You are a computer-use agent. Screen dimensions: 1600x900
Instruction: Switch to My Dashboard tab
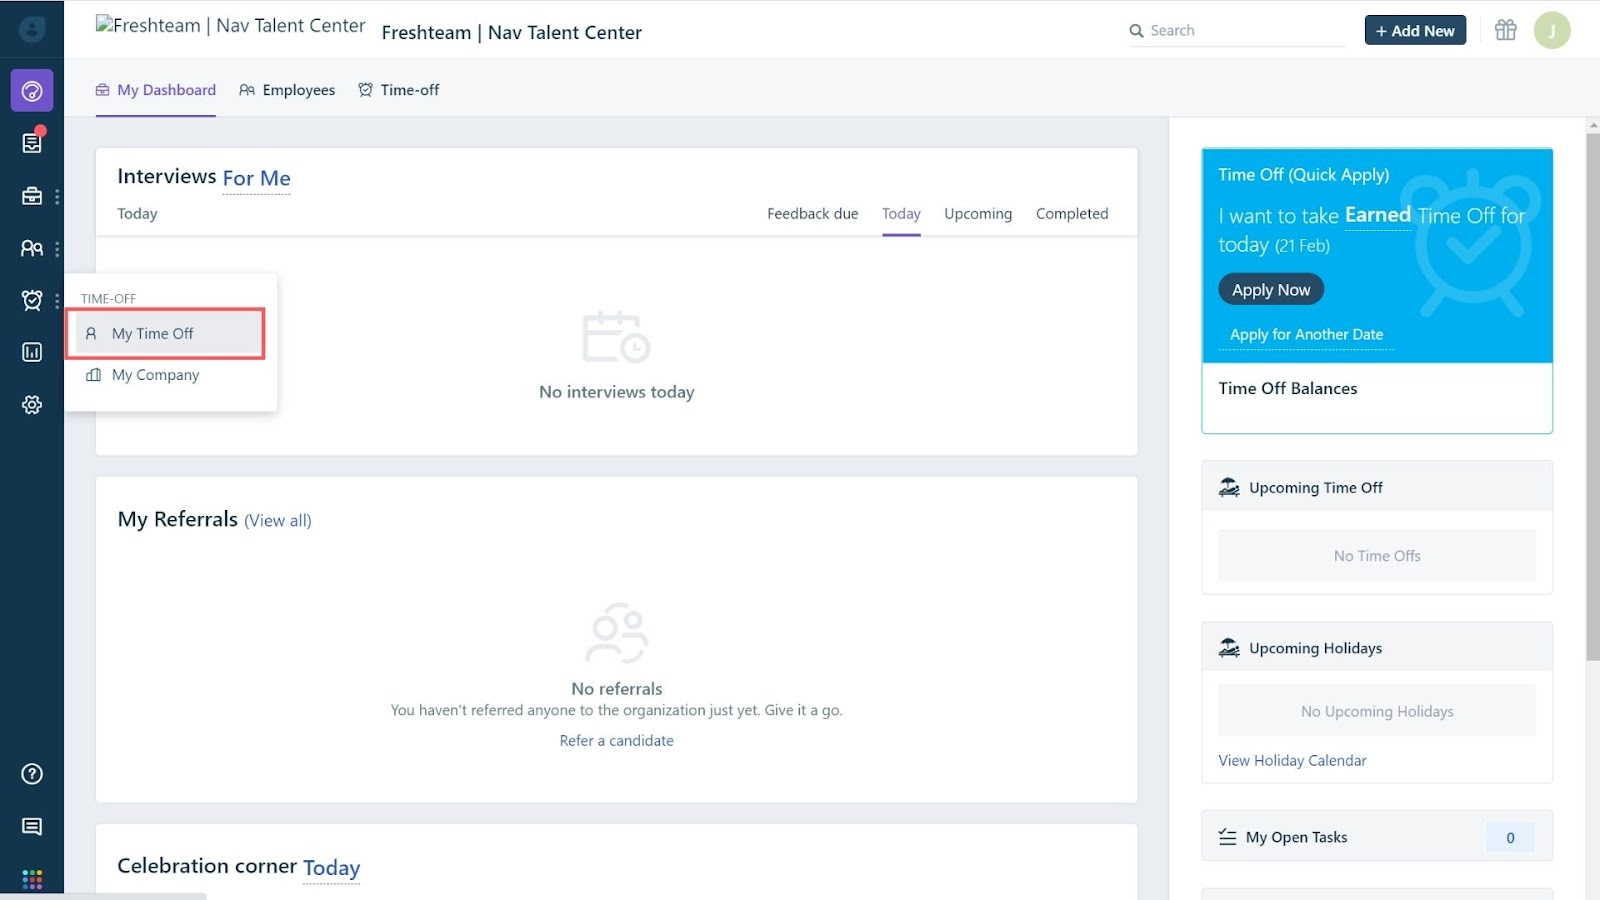tap(156, 90)
